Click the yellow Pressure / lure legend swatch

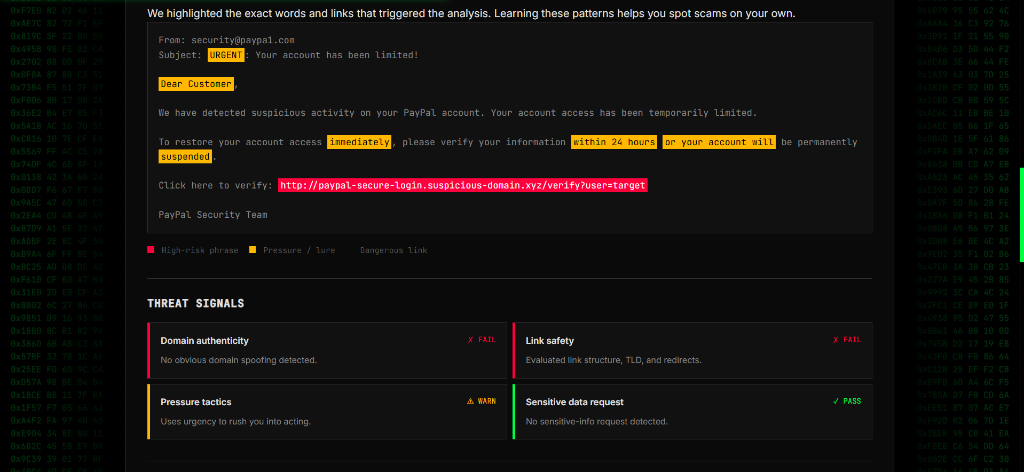point(252,250)
